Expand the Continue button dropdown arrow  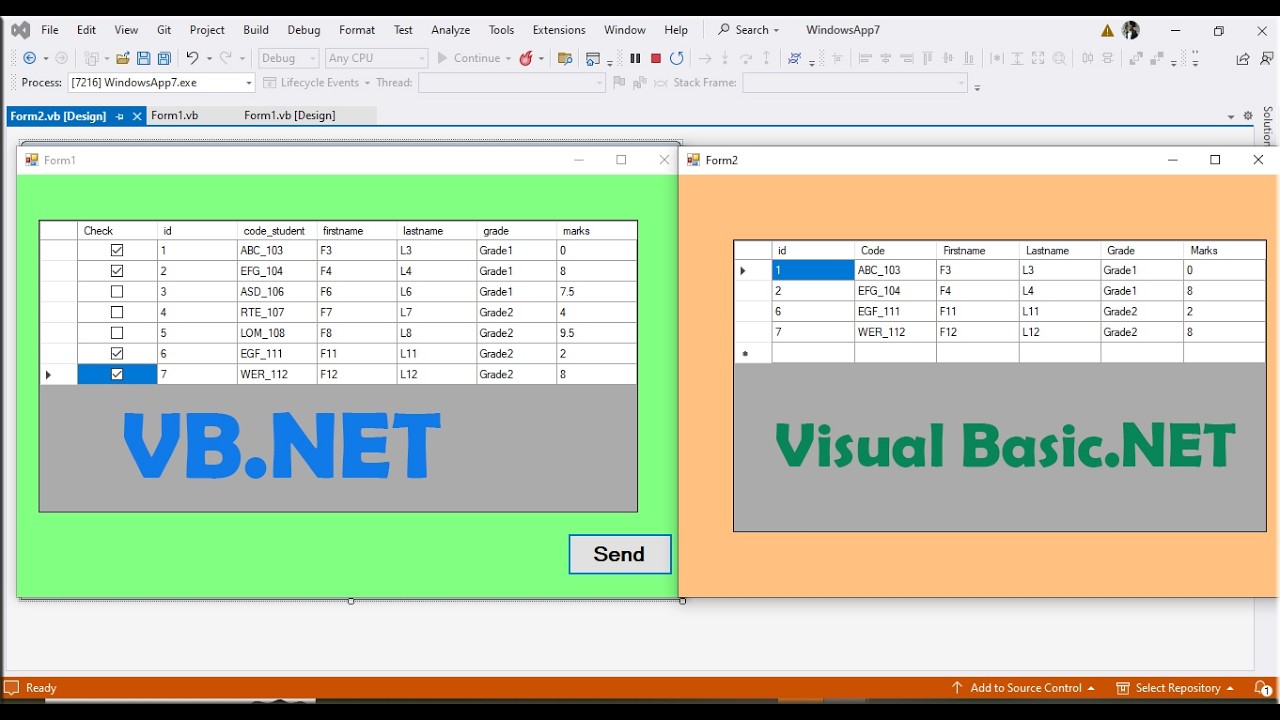coord(508,58)
